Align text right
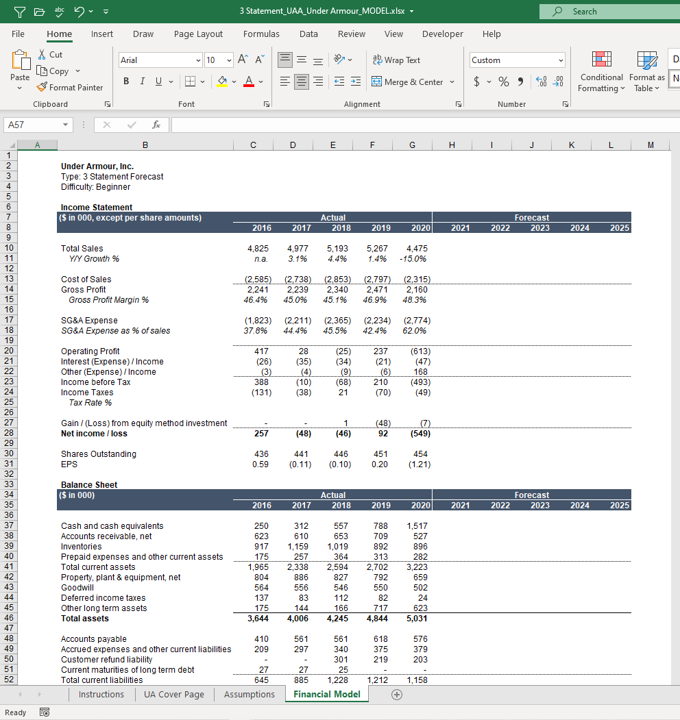Viewport: 680px width, 720px height. [318, 82]
